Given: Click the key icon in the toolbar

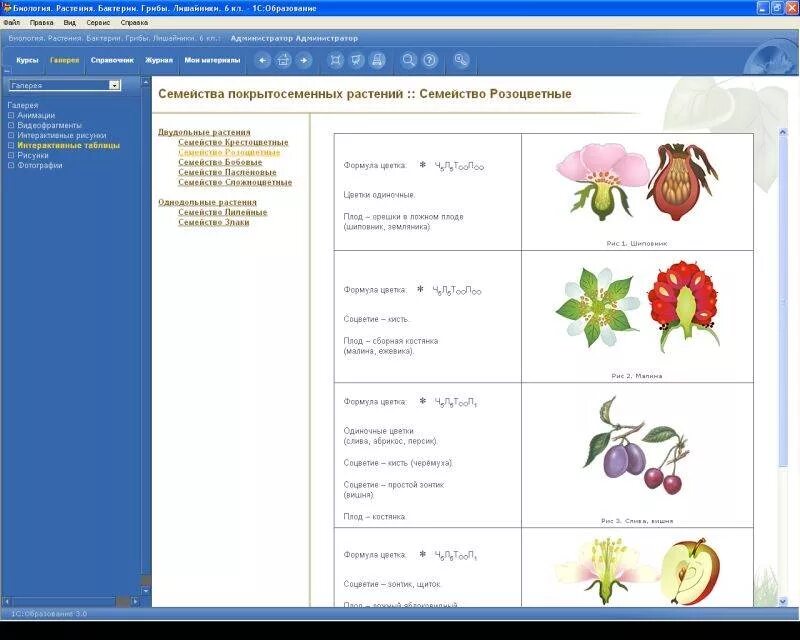Looking at the screenshot, I should pyautogui.click(x=461, y=60).
